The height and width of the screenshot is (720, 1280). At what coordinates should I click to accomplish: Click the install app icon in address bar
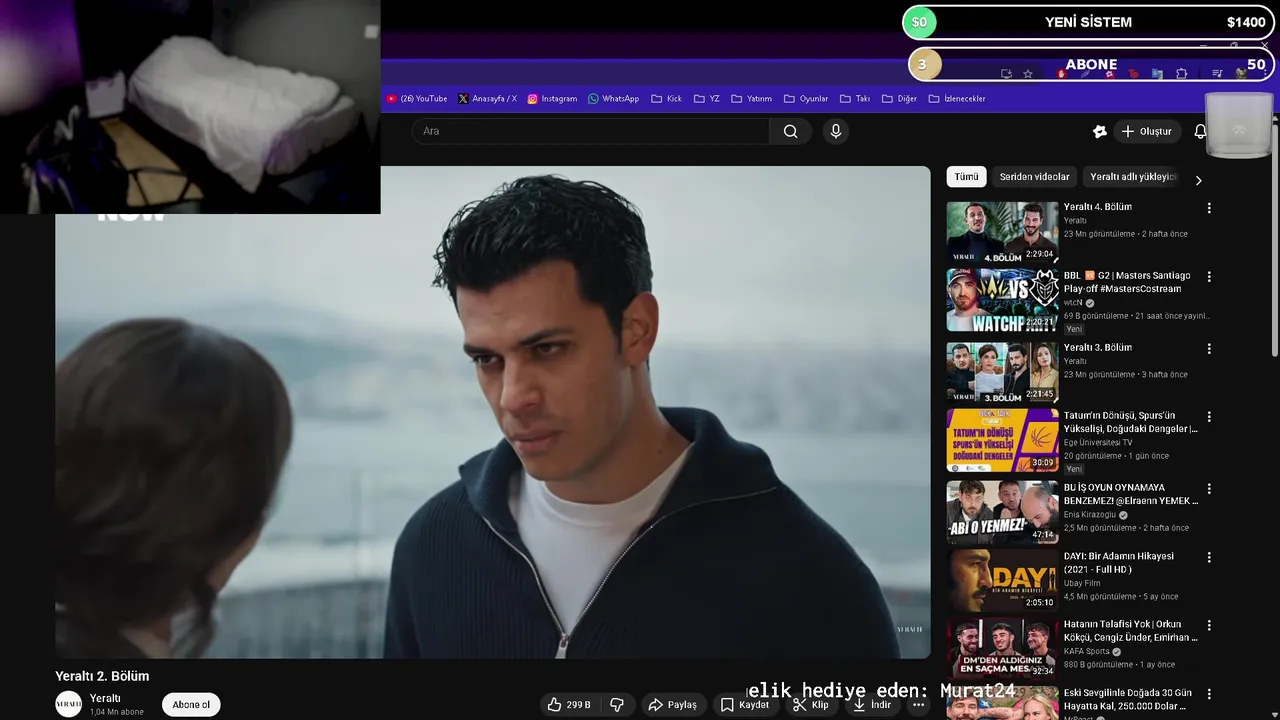coord(1006,74)
